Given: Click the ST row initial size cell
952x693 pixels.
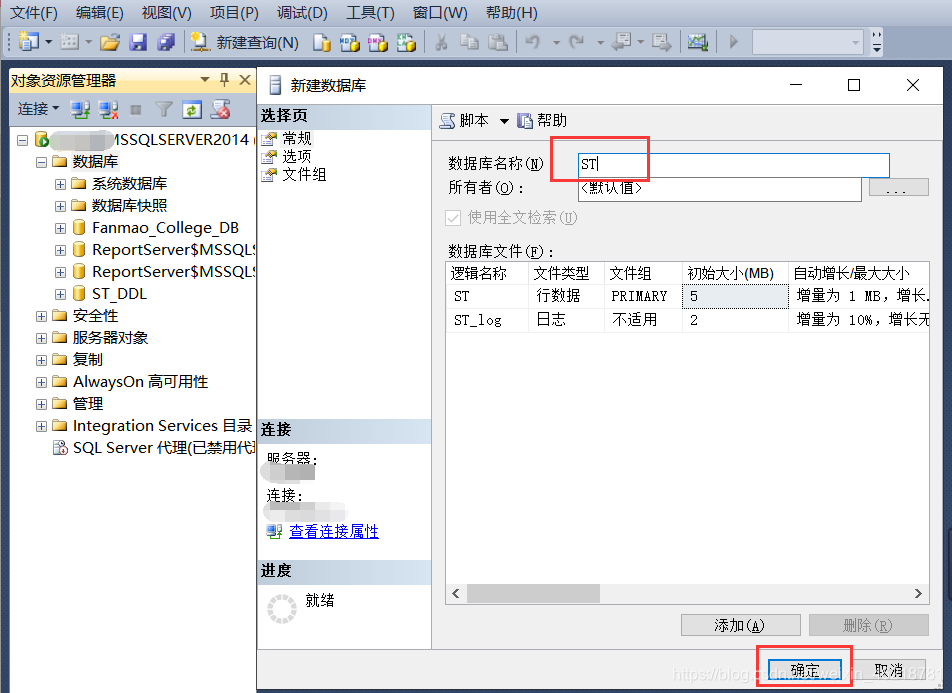Looking at the screenshot, I should pos(735,296).
